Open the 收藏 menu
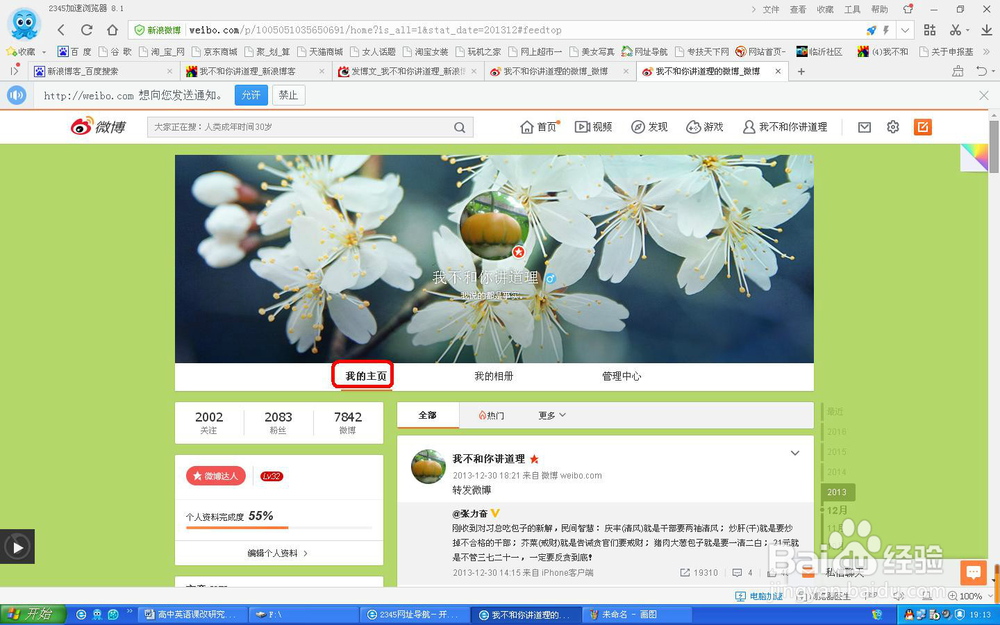Image resolution: width=1000 pixels, height=625 pixels. point(825,9)
